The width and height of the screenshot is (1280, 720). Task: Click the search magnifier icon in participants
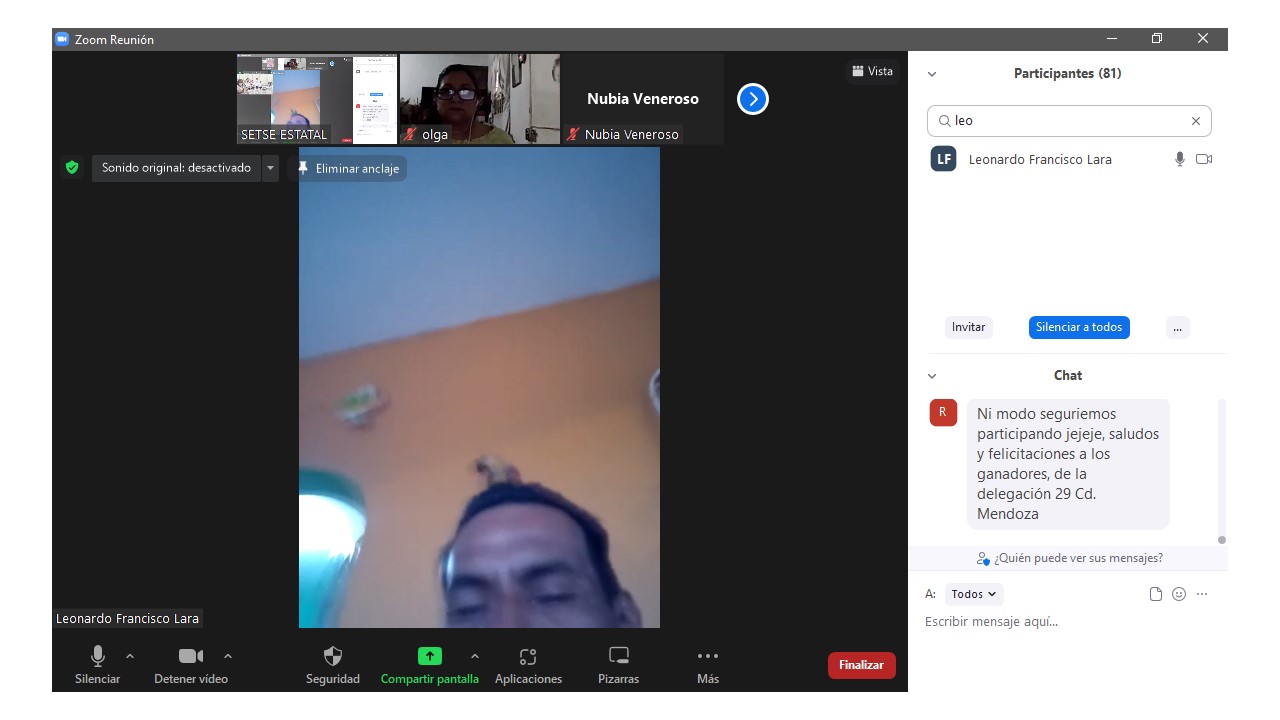pyautogui.click(x=944, y=121)
